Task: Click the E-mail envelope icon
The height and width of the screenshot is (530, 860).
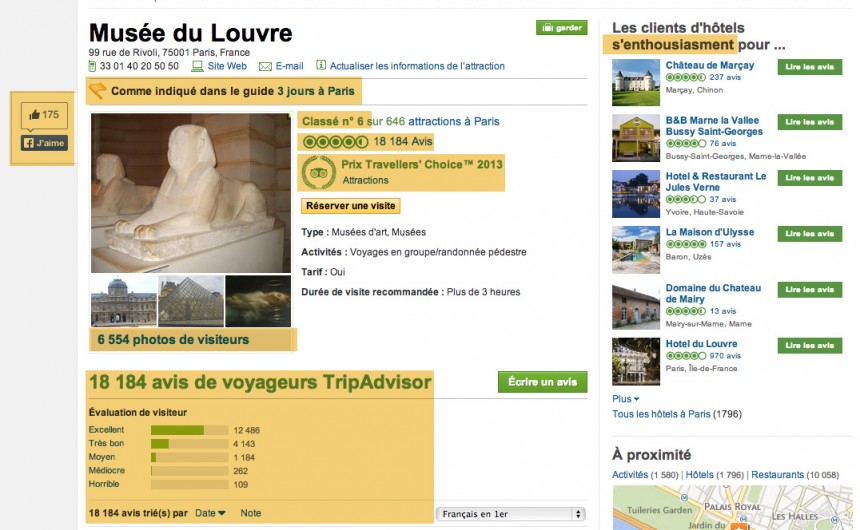Action: point(265,66)
